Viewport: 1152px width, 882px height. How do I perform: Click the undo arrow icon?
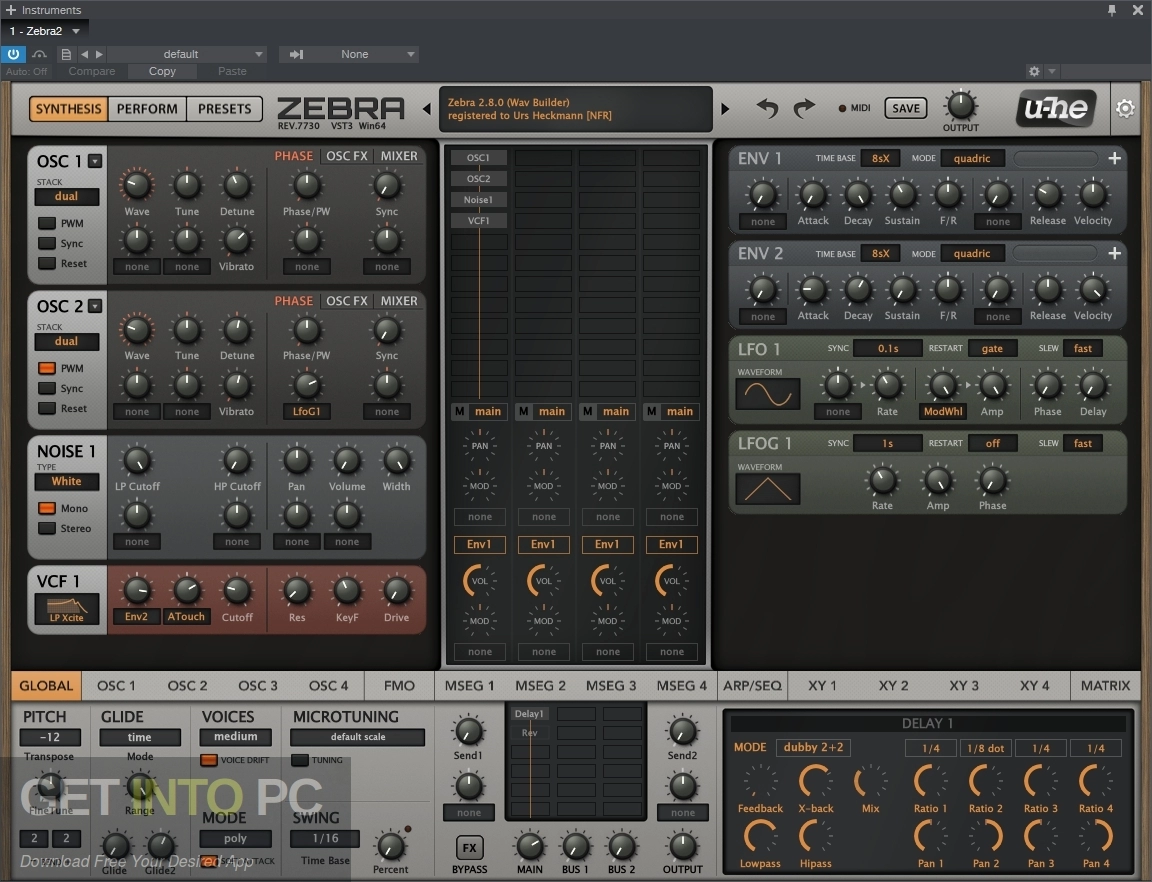click(767, 108)
